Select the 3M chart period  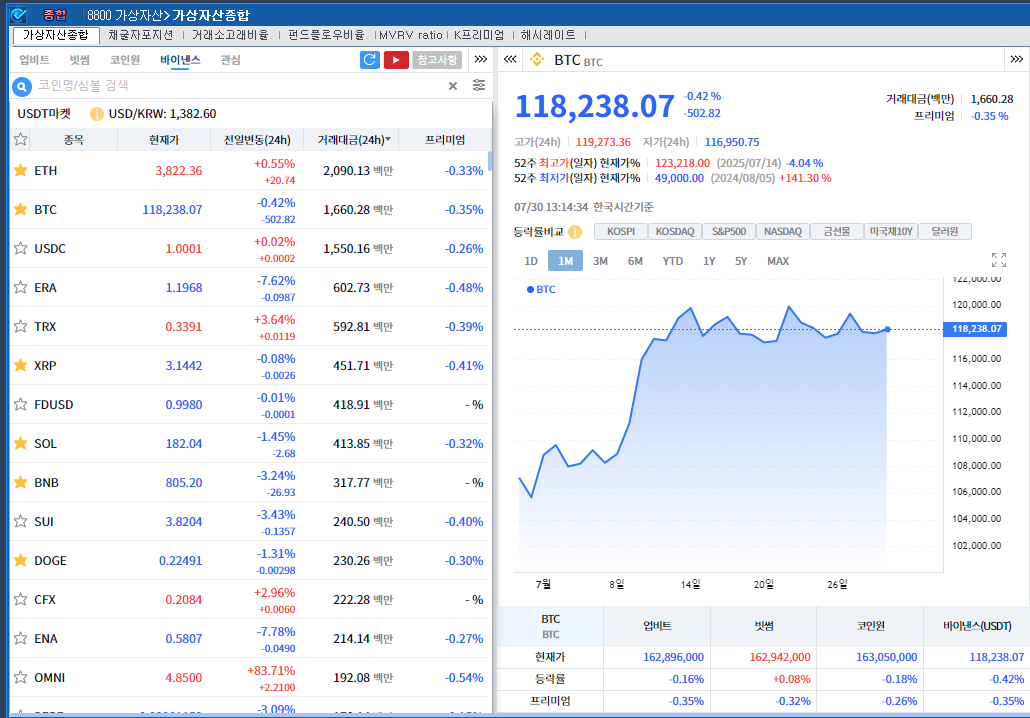click(x=600, y=261)
